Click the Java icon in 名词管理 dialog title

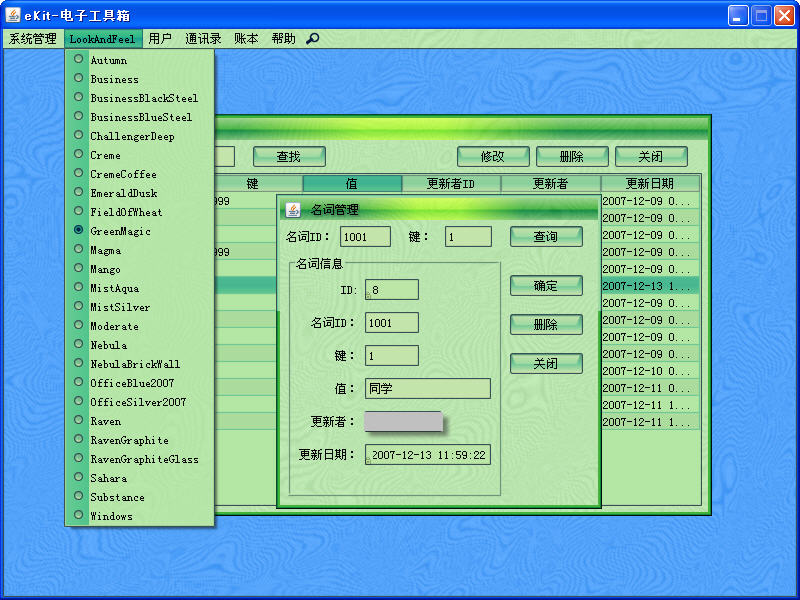(x=293, y=210)
